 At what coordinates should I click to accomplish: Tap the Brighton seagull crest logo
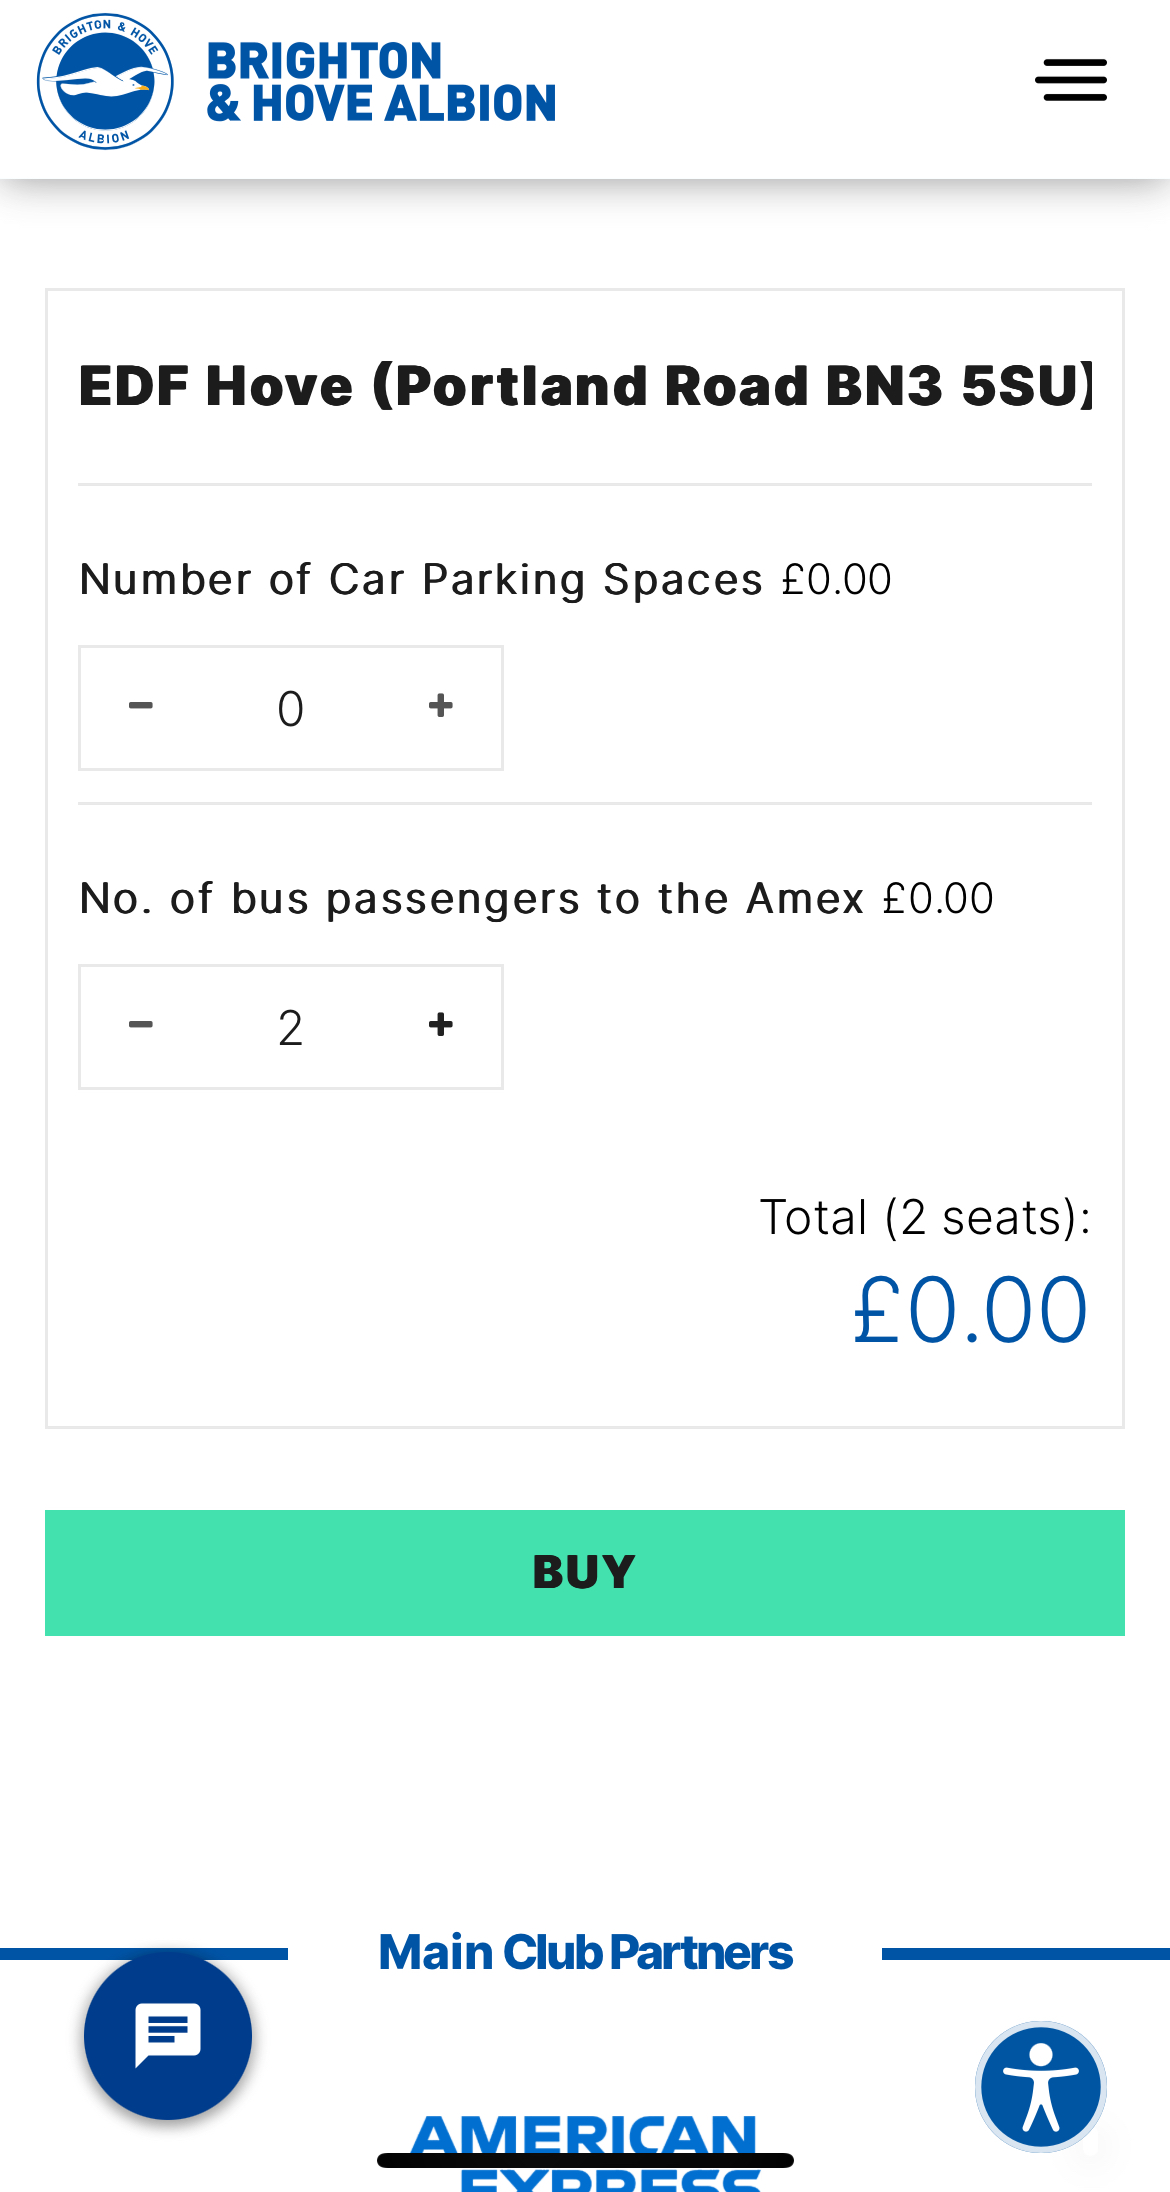[x=105, y=81]
